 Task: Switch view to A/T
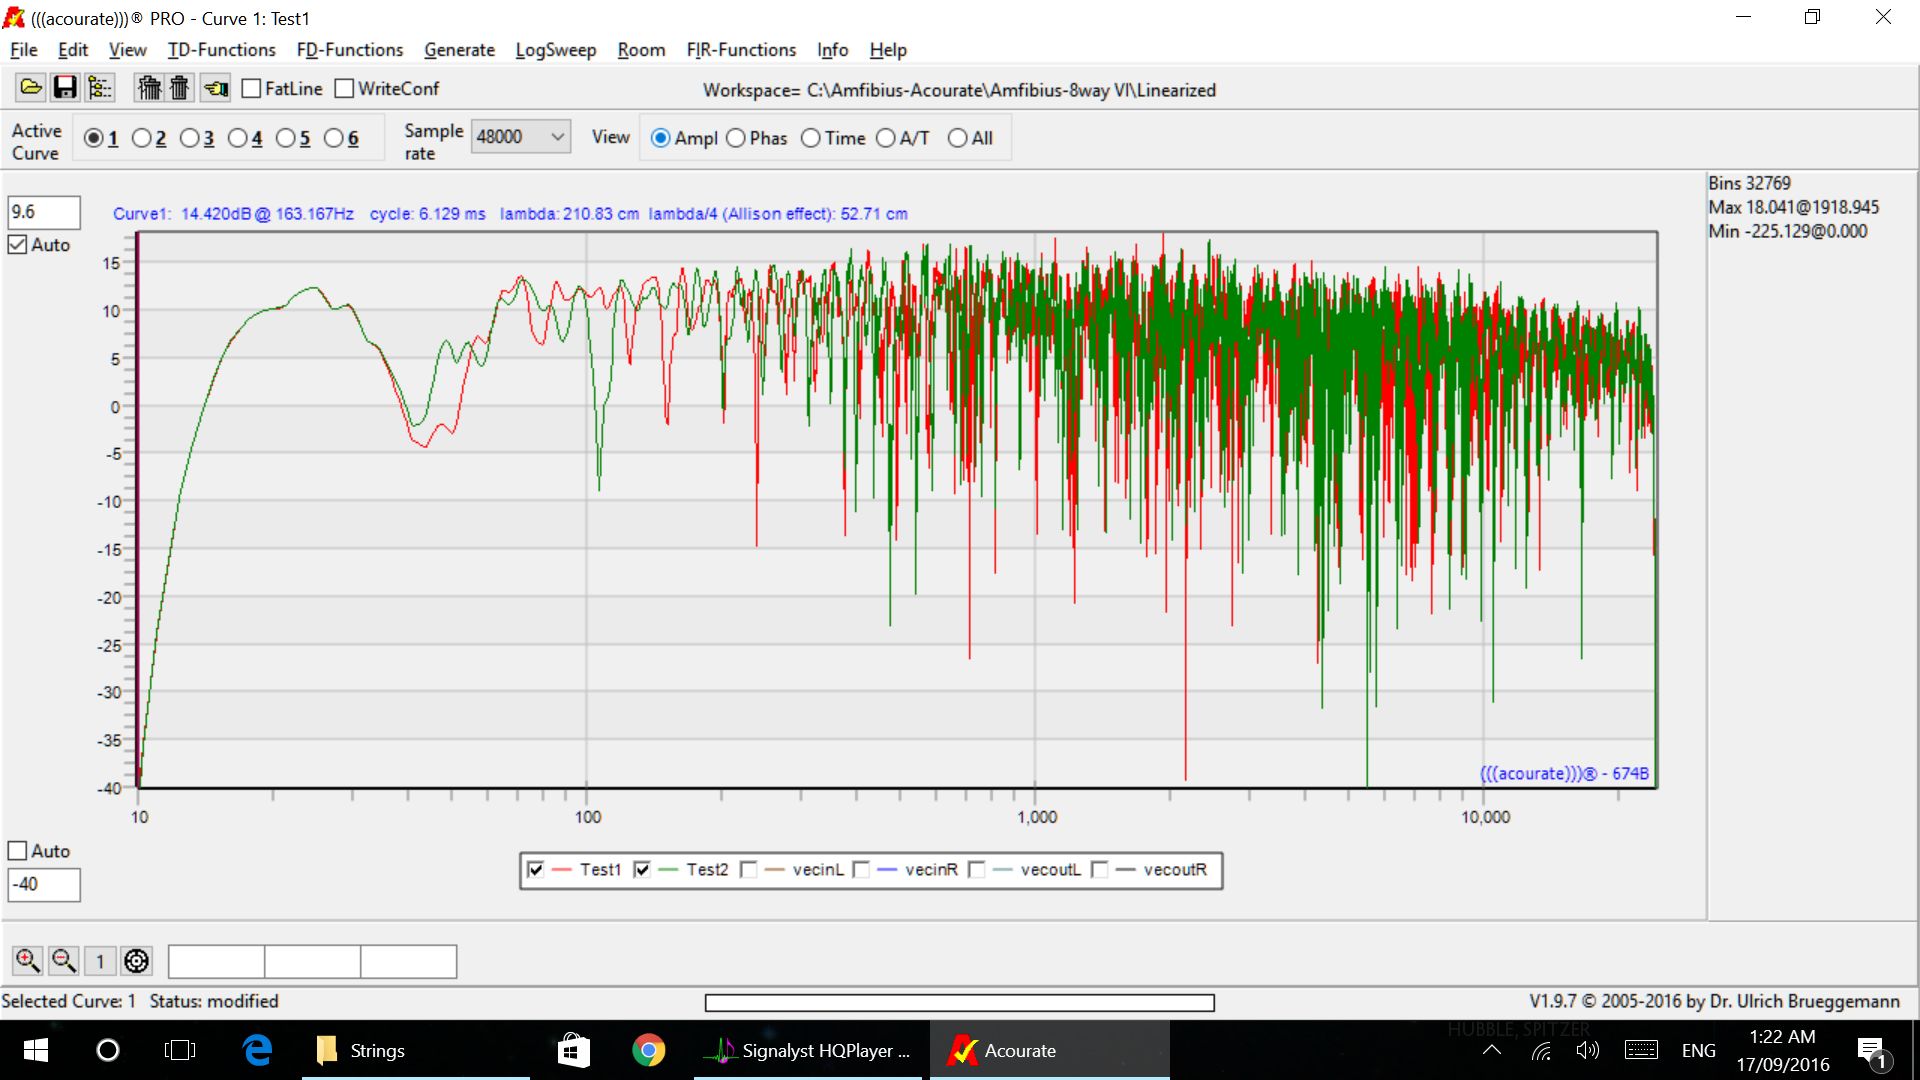pyautogui.click(x=886, y=138)
